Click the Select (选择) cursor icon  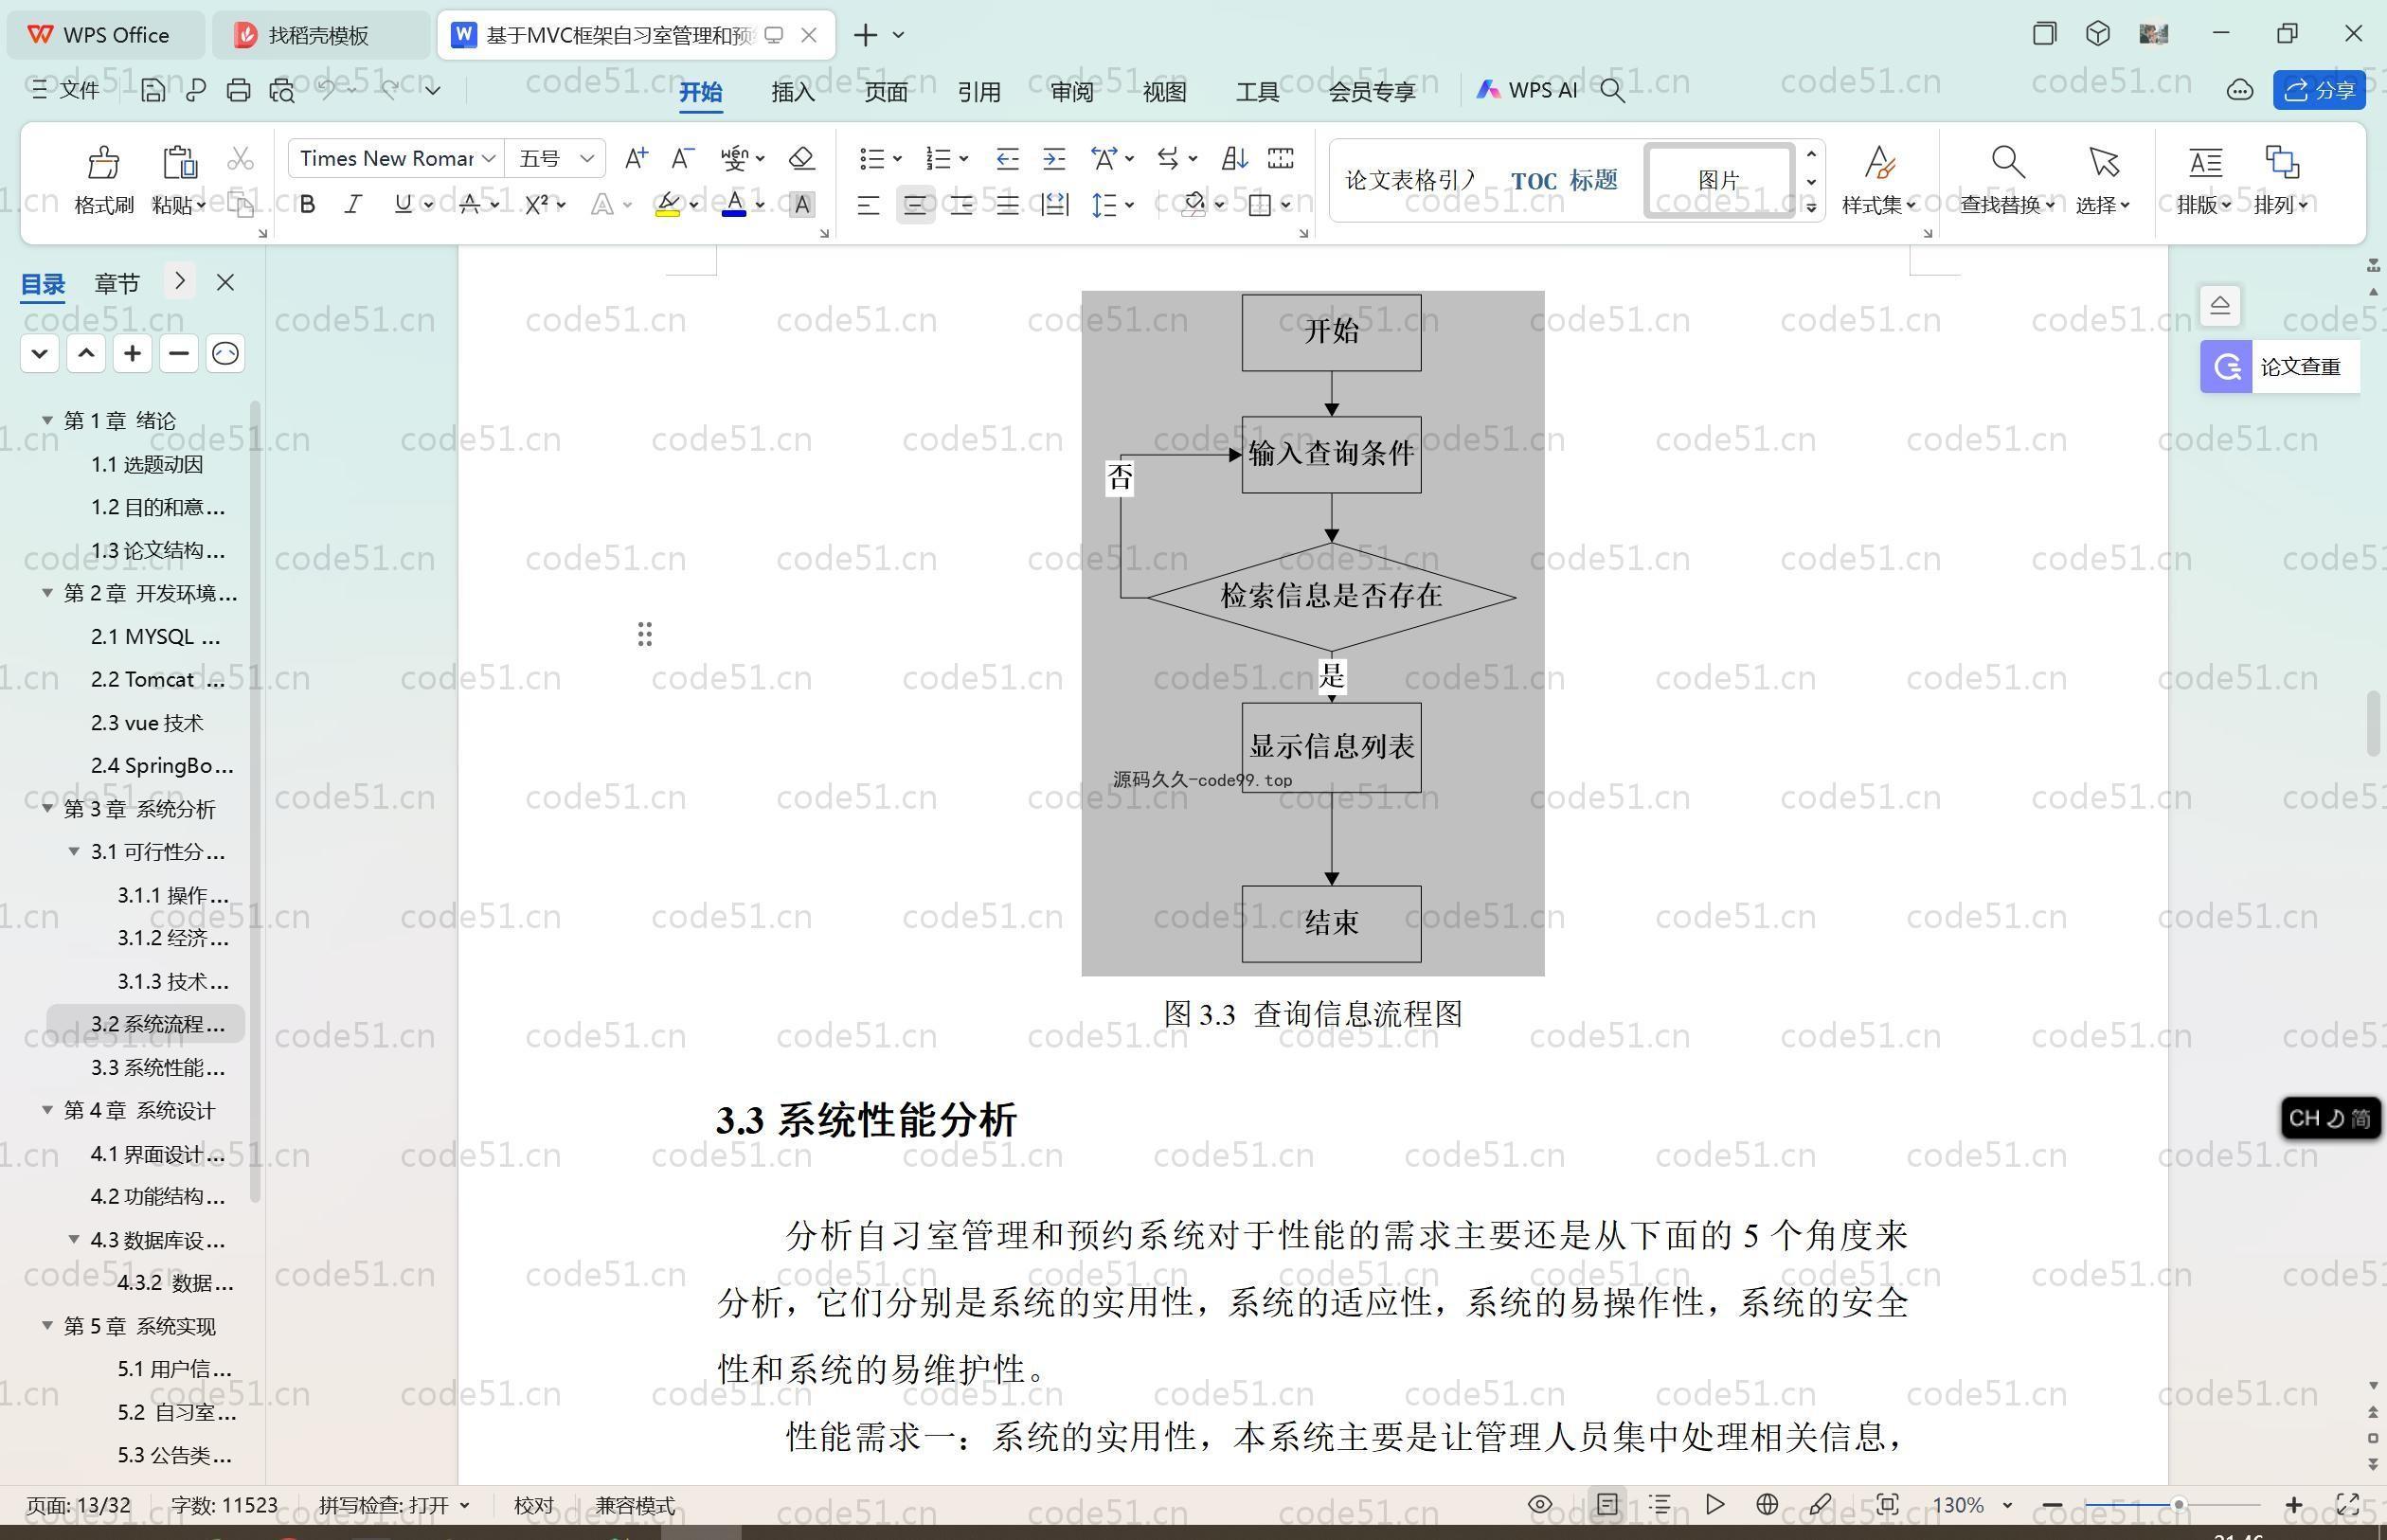pos(2103,161)
